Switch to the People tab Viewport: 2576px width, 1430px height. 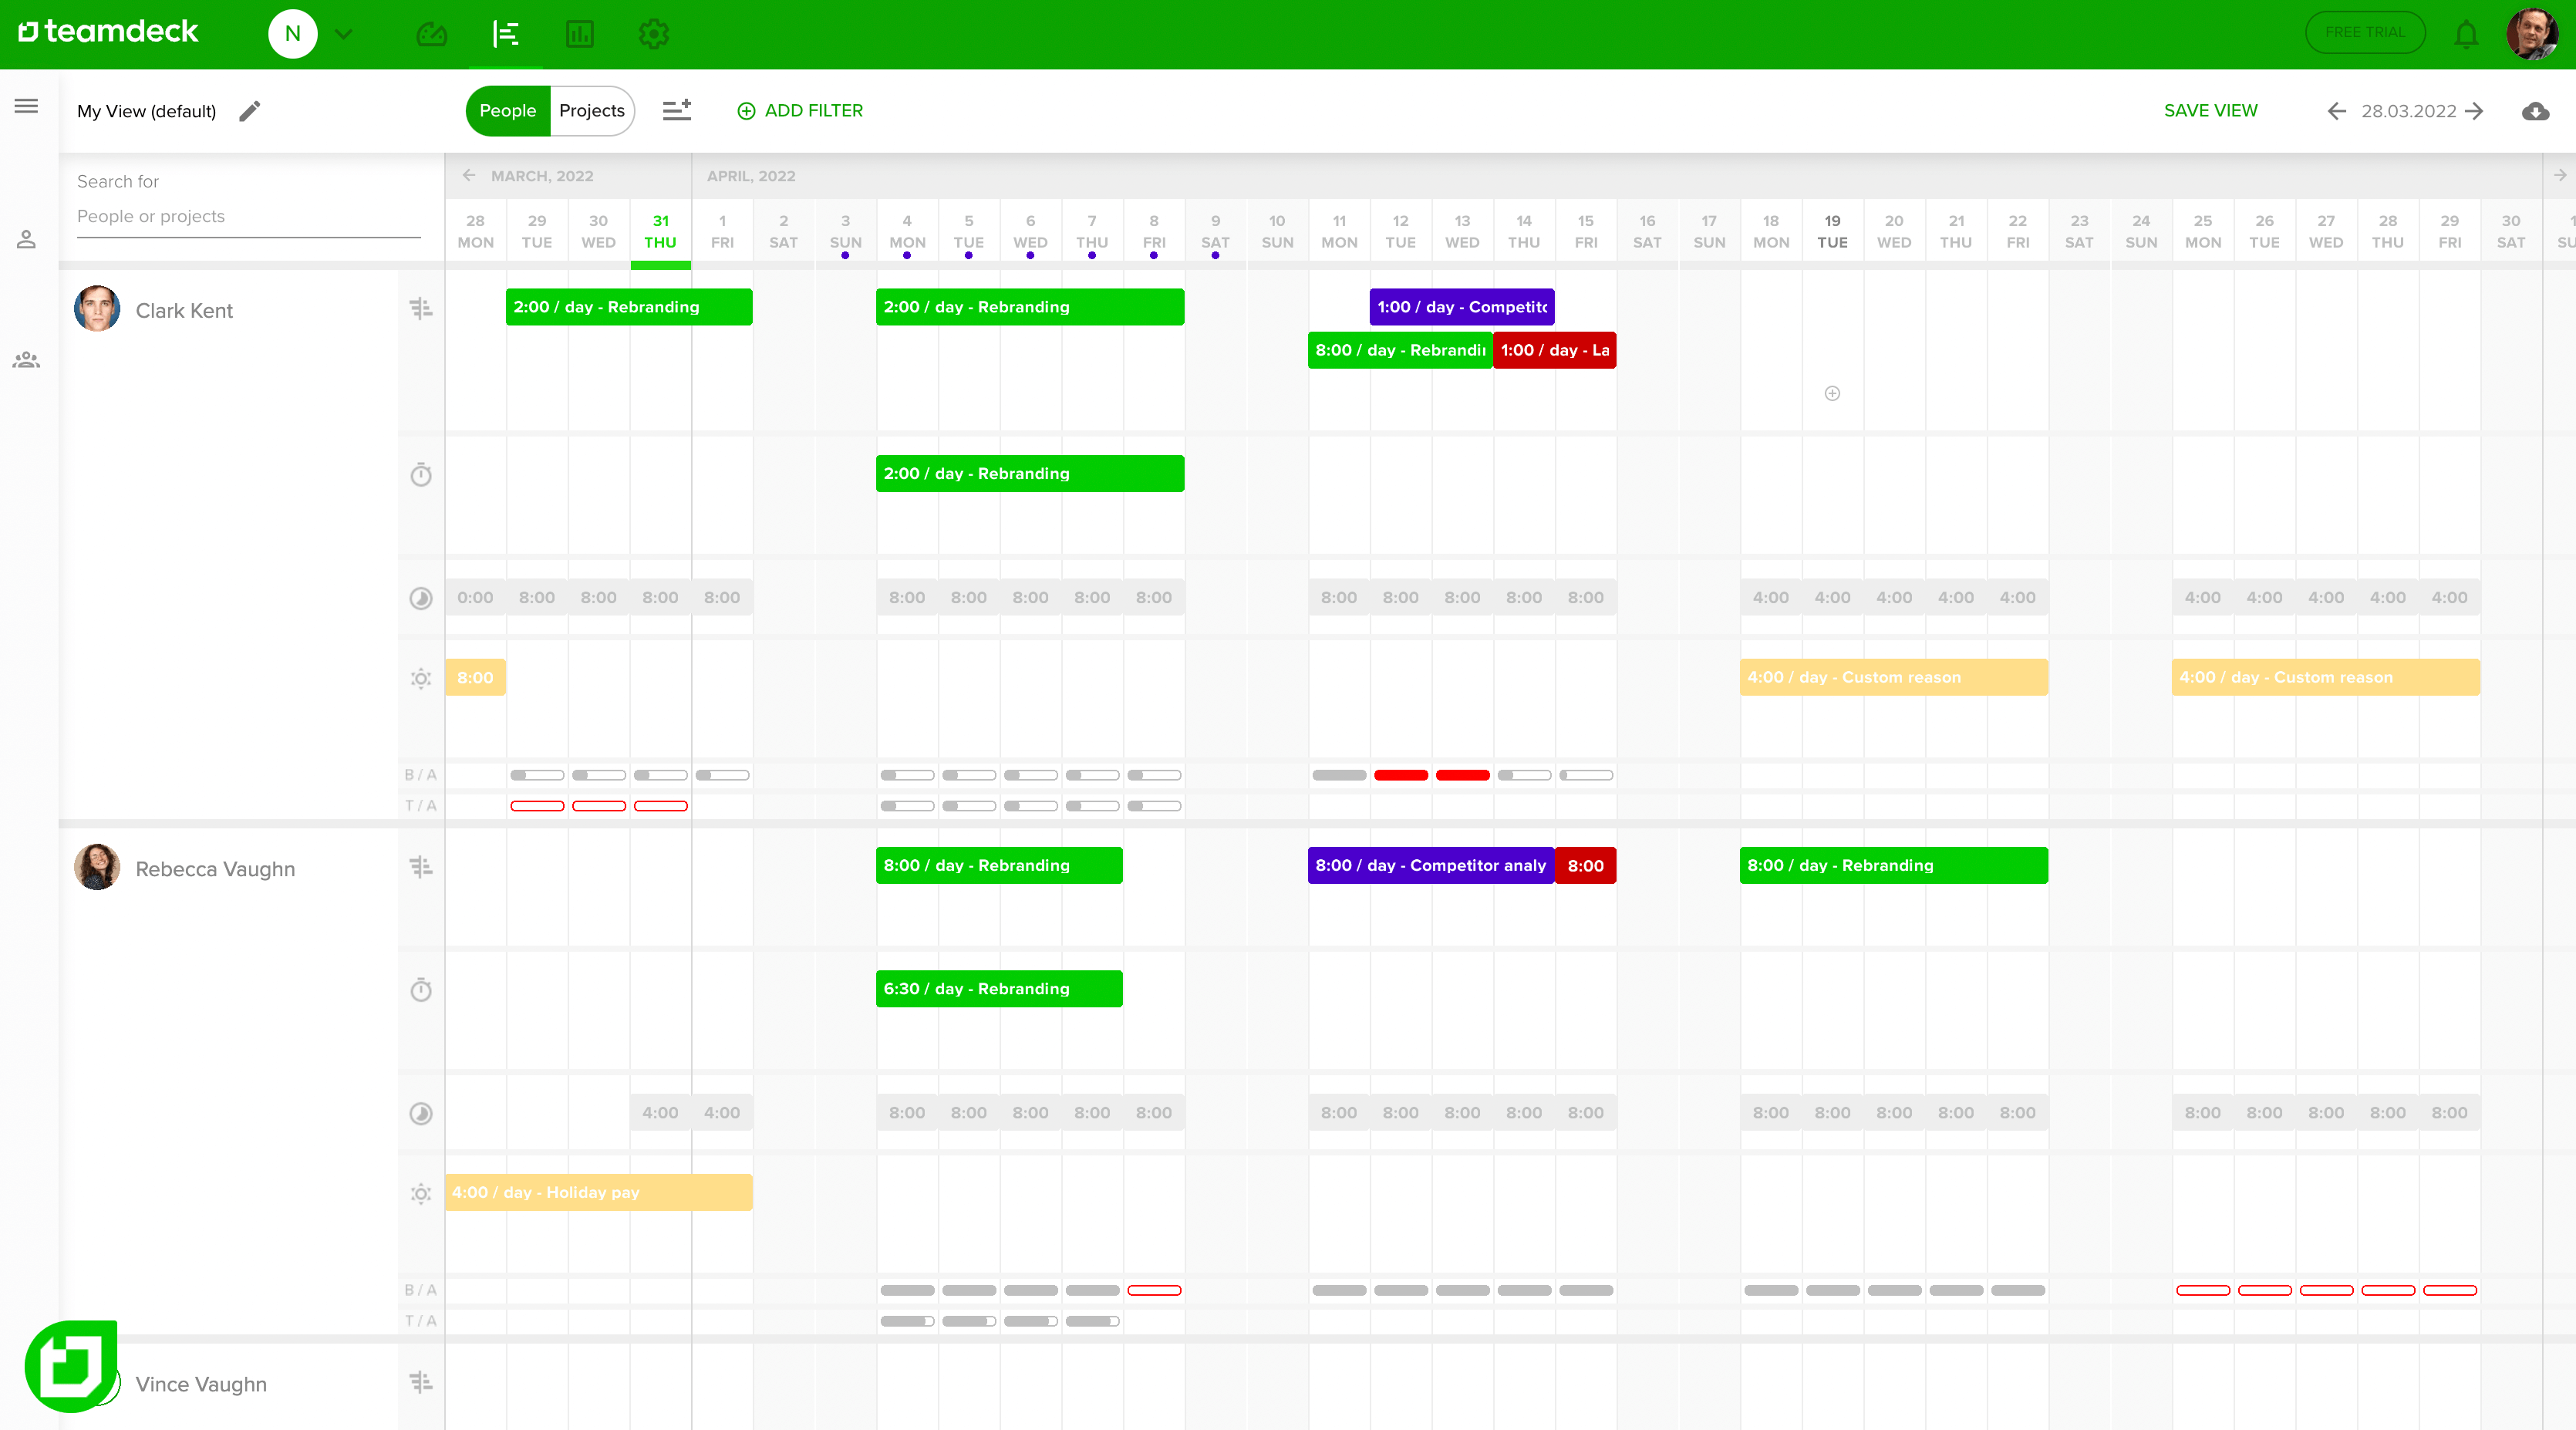[x=507, y=111]
